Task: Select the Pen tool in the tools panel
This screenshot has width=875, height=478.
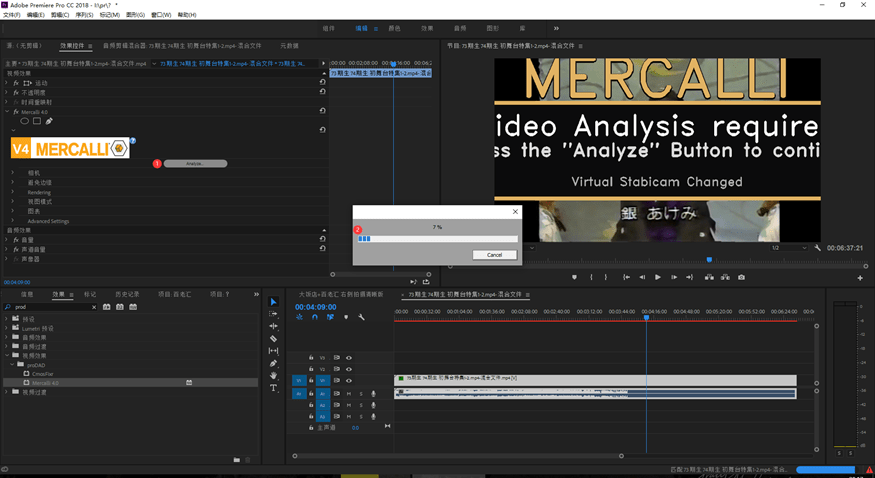Action: (273, 364)
